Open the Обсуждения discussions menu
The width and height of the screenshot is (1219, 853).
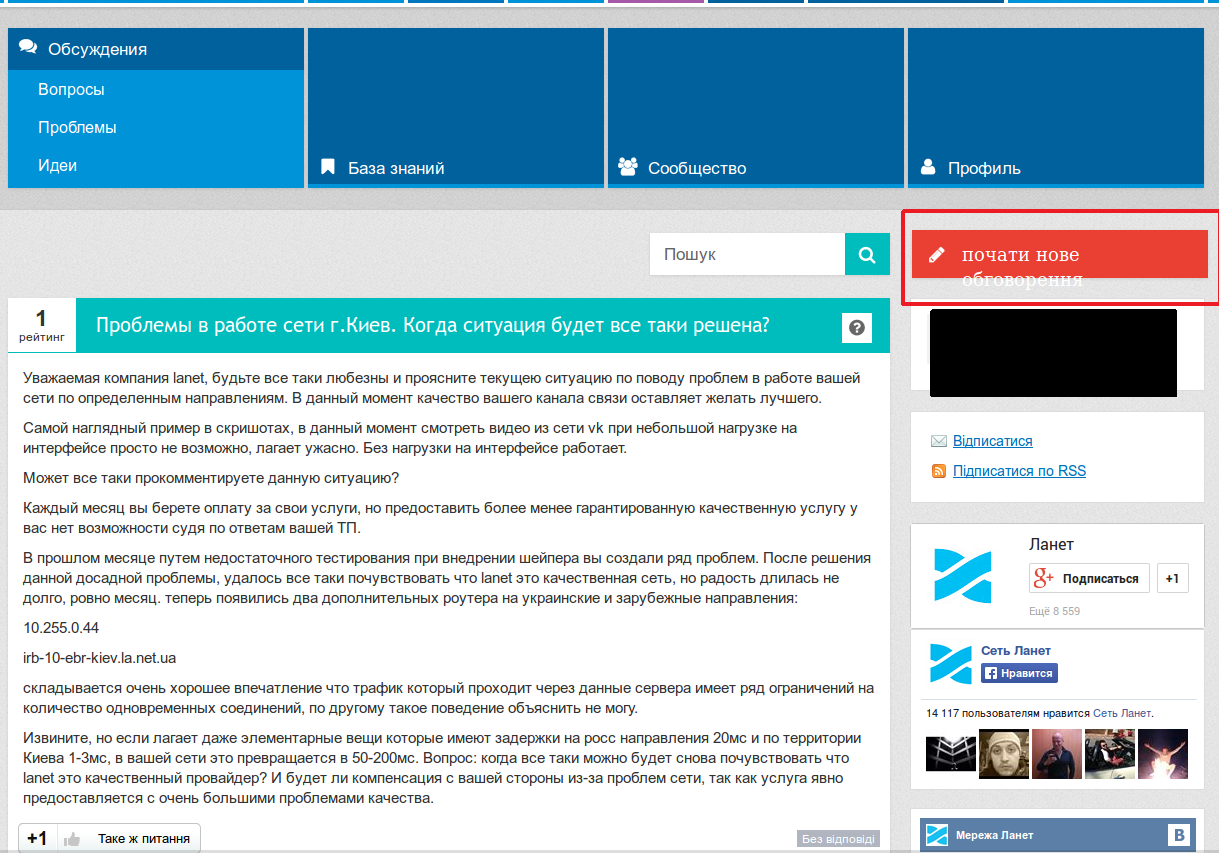pos(97,49)
